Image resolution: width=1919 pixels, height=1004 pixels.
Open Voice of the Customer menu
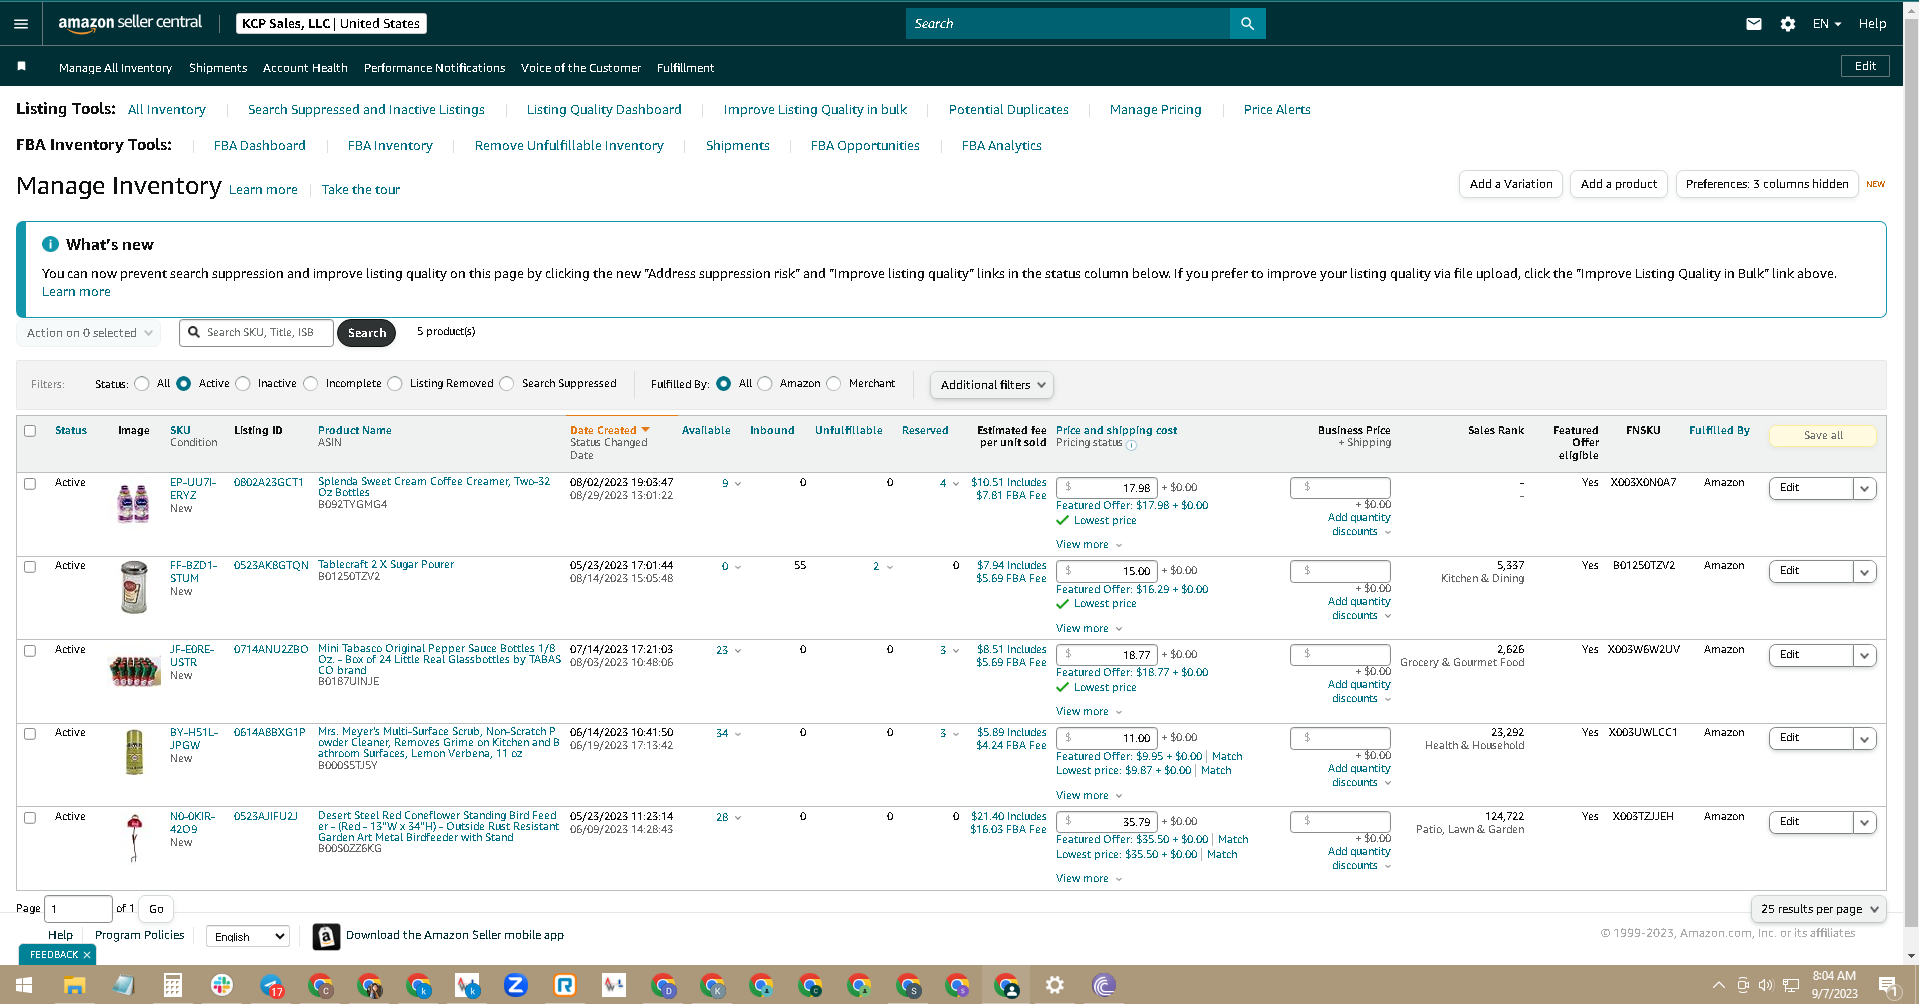tap(581, 68)
